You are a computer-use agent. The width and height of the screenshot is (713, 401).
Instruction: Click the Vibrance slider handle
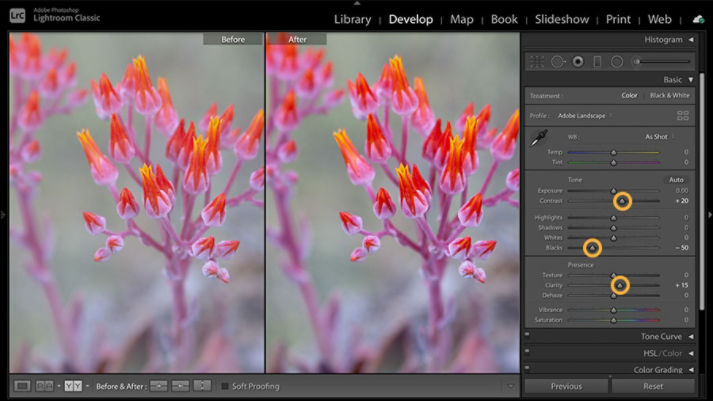[613, 310]
